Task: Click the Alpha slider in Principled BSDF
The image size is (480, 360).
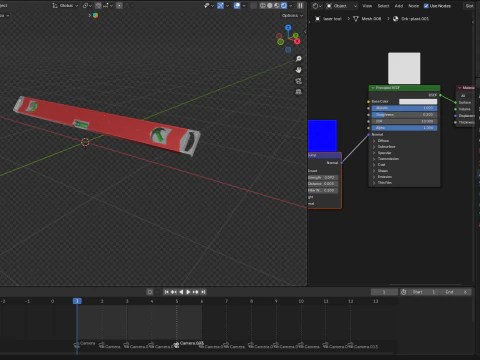Action: click(x=404, y=128)
